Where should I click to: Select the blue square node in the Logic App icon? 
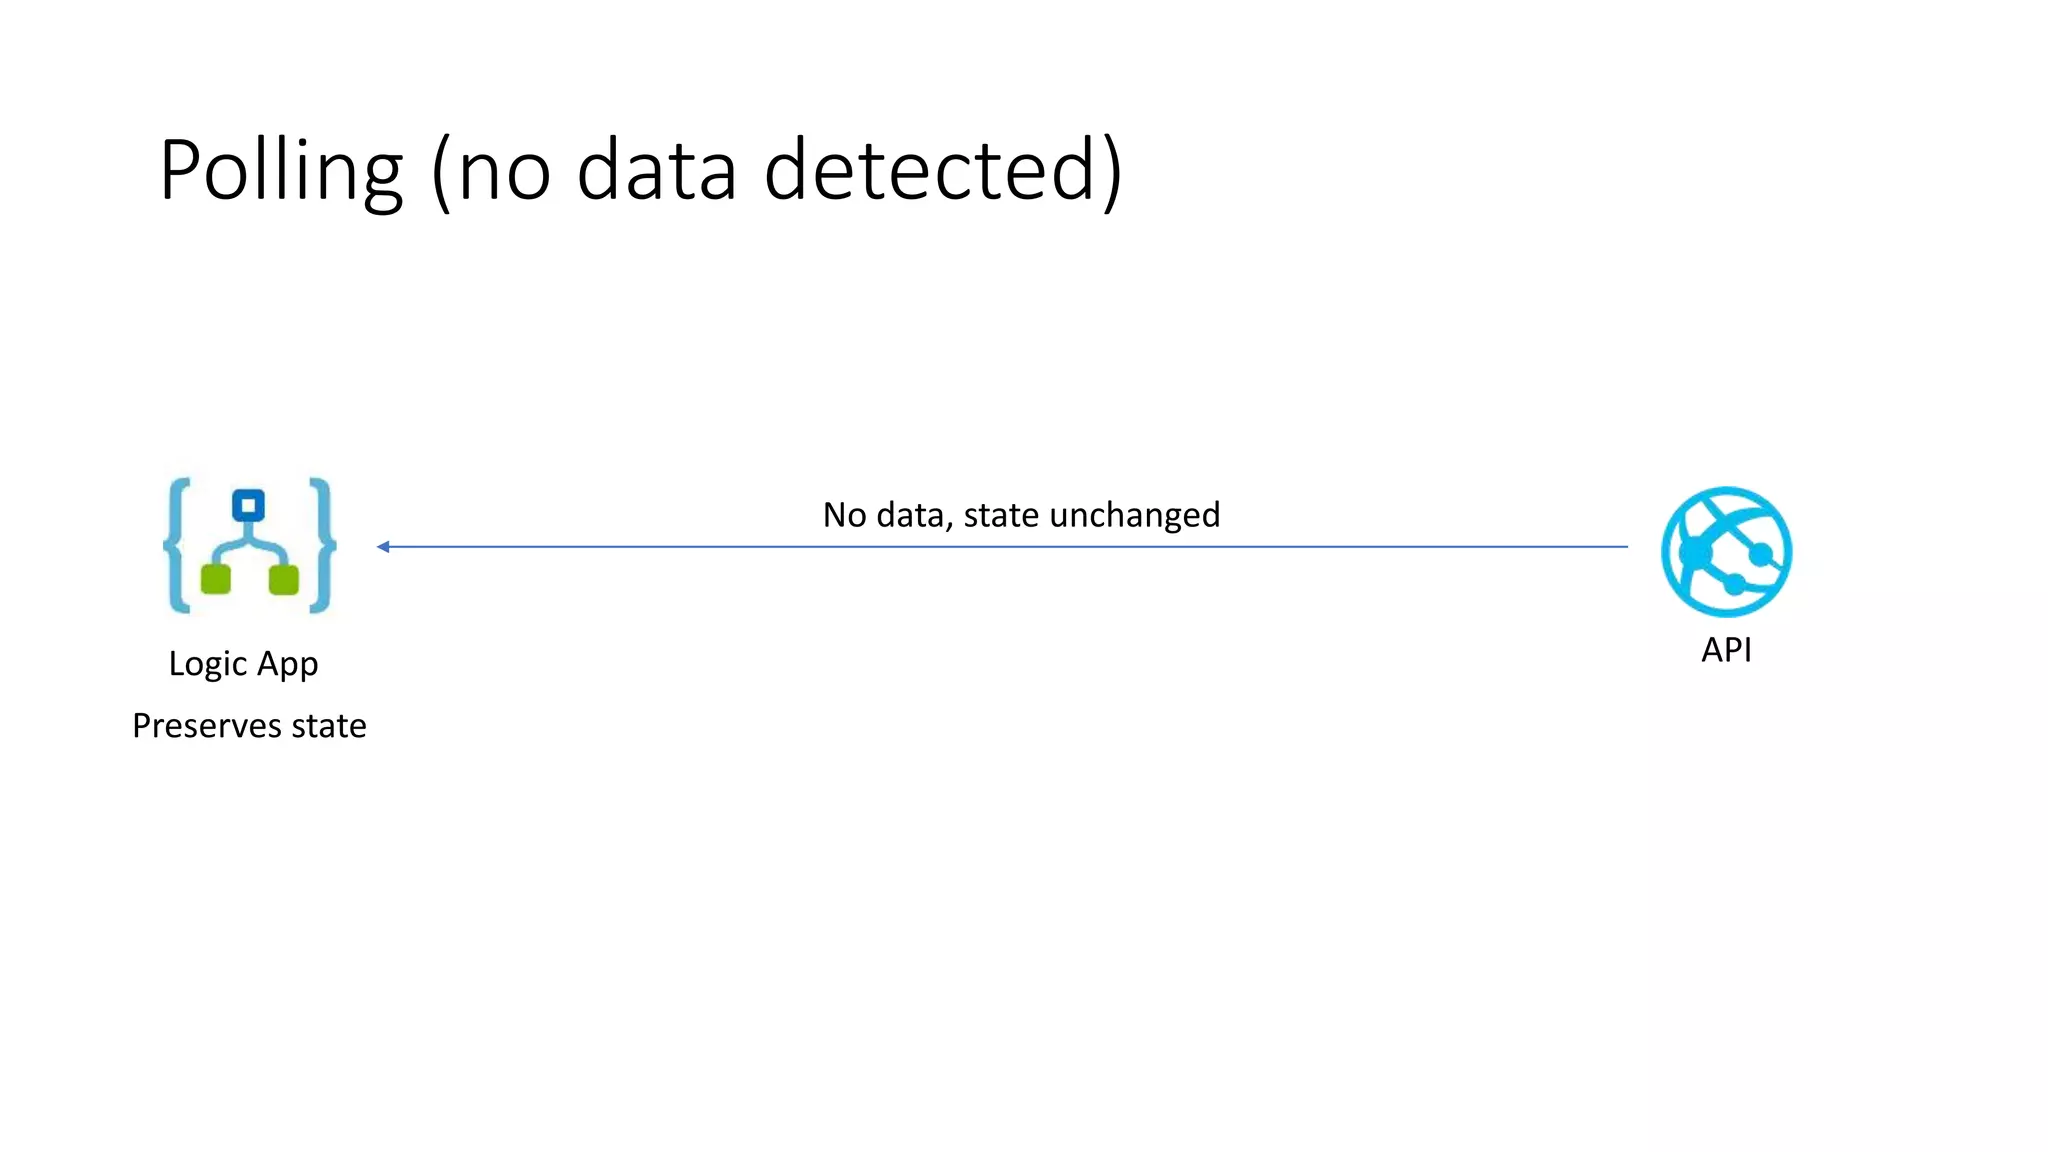pyautogui.click(x=248, y=505)
